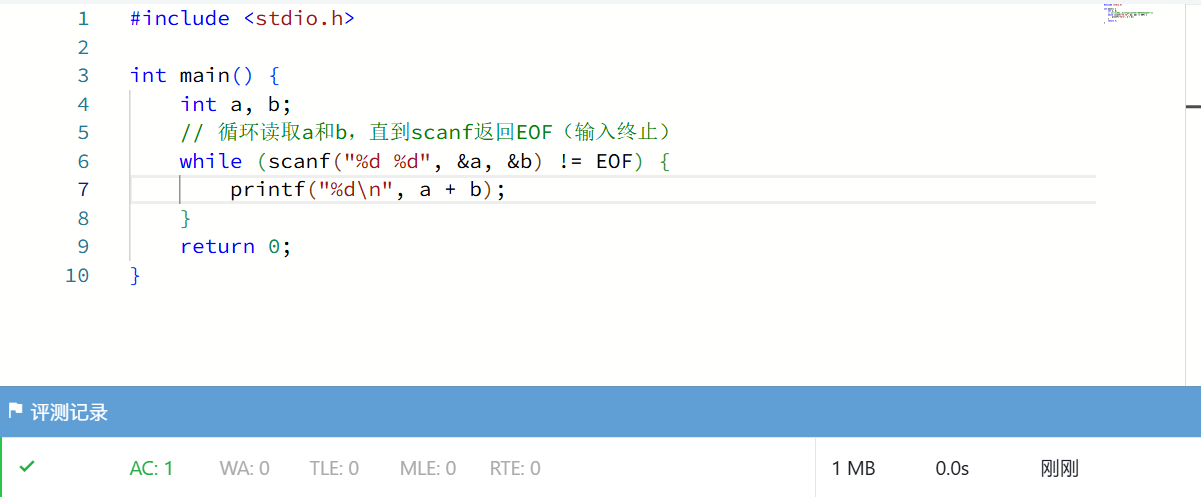The image size is (1201, 497).
Task: Click line number 1 in gutter
Action: click(x=82, y=18)
